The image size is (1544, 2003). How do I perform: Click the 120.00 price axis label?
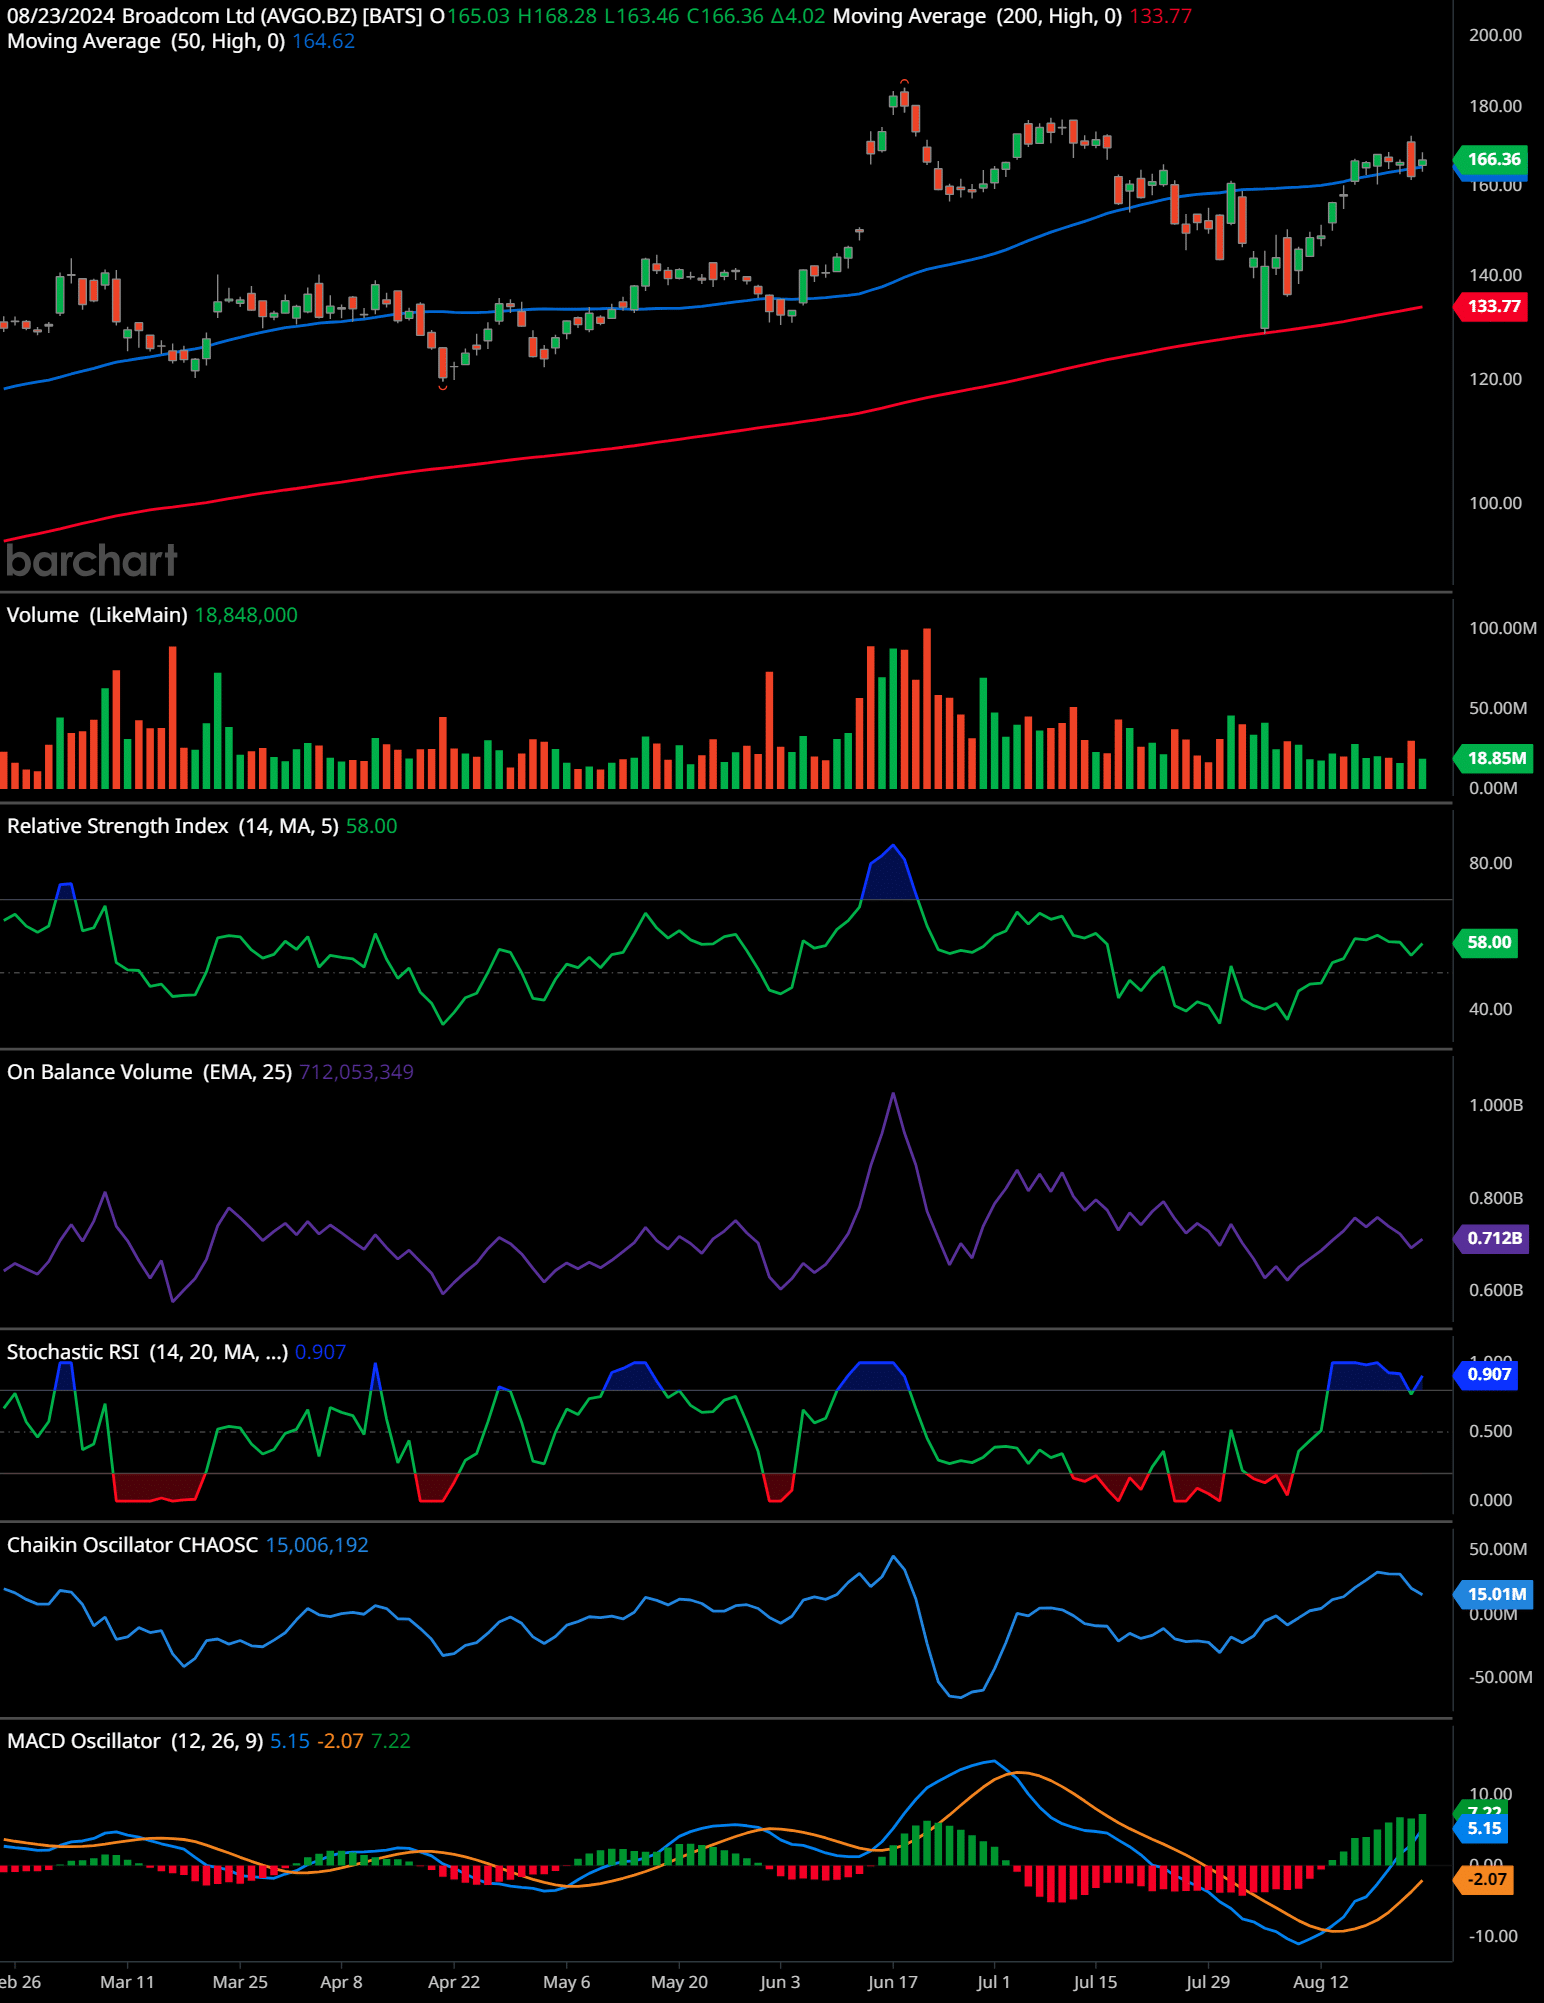[x=1495, y=379]
